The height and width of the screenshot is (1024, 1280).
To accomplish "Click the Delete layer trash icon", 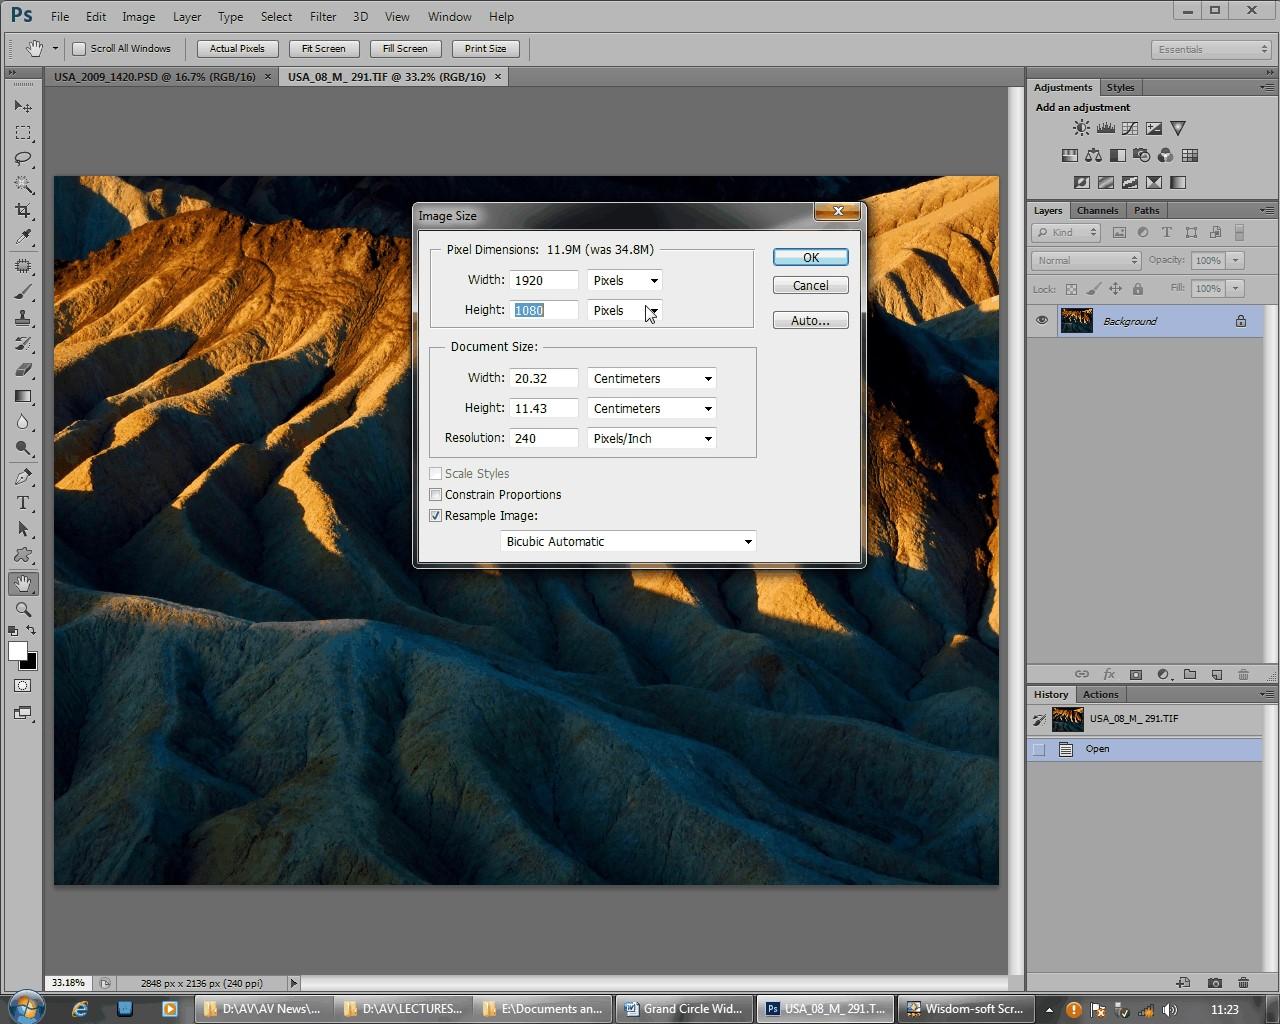I will [x=1243, y=675].
